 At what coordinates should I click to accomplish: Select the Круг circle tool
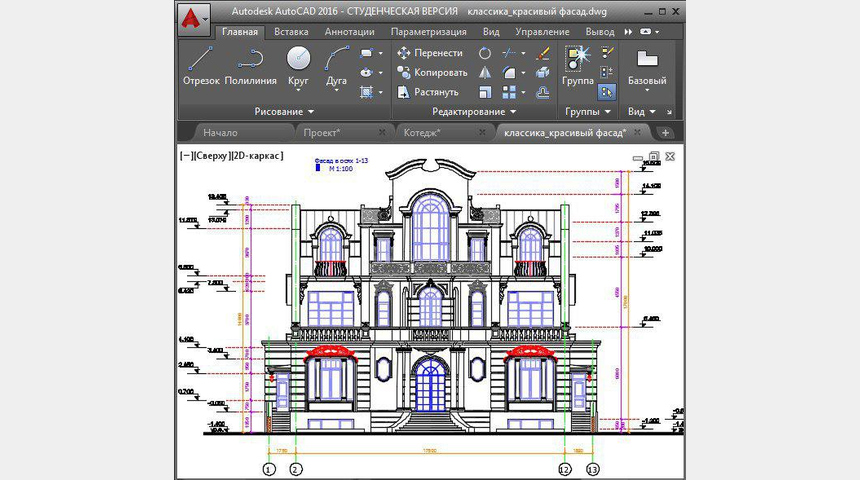[x=298, y=67]
